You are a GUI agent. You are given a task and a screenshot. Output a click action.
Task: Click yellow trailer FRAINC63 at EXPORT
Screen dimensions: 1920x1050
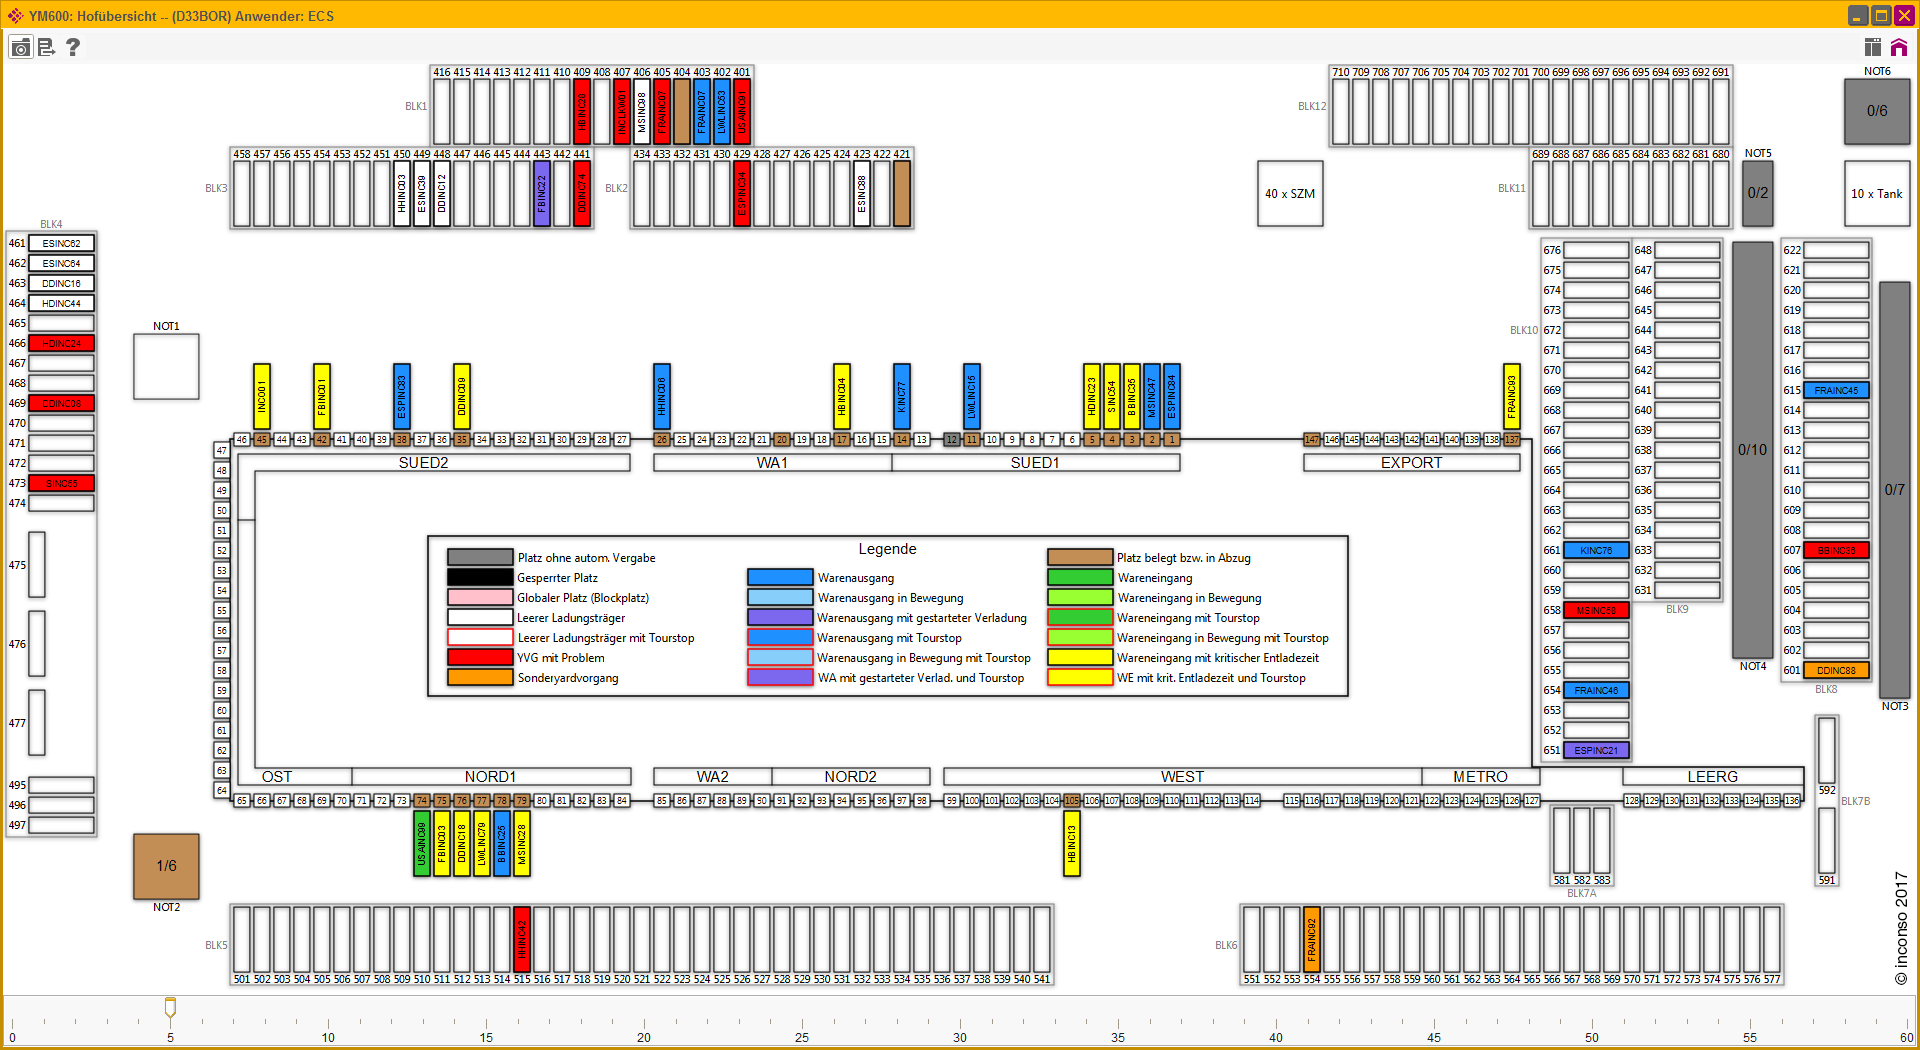pos(1512,397)
